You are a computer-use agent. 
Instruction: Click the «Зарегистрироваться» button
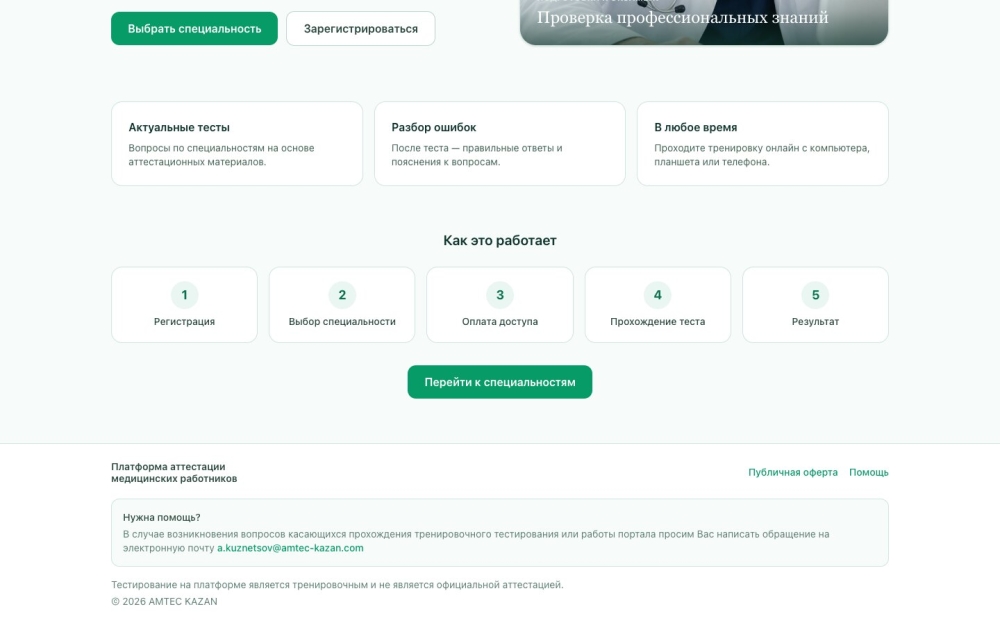(x=360, y=29)
